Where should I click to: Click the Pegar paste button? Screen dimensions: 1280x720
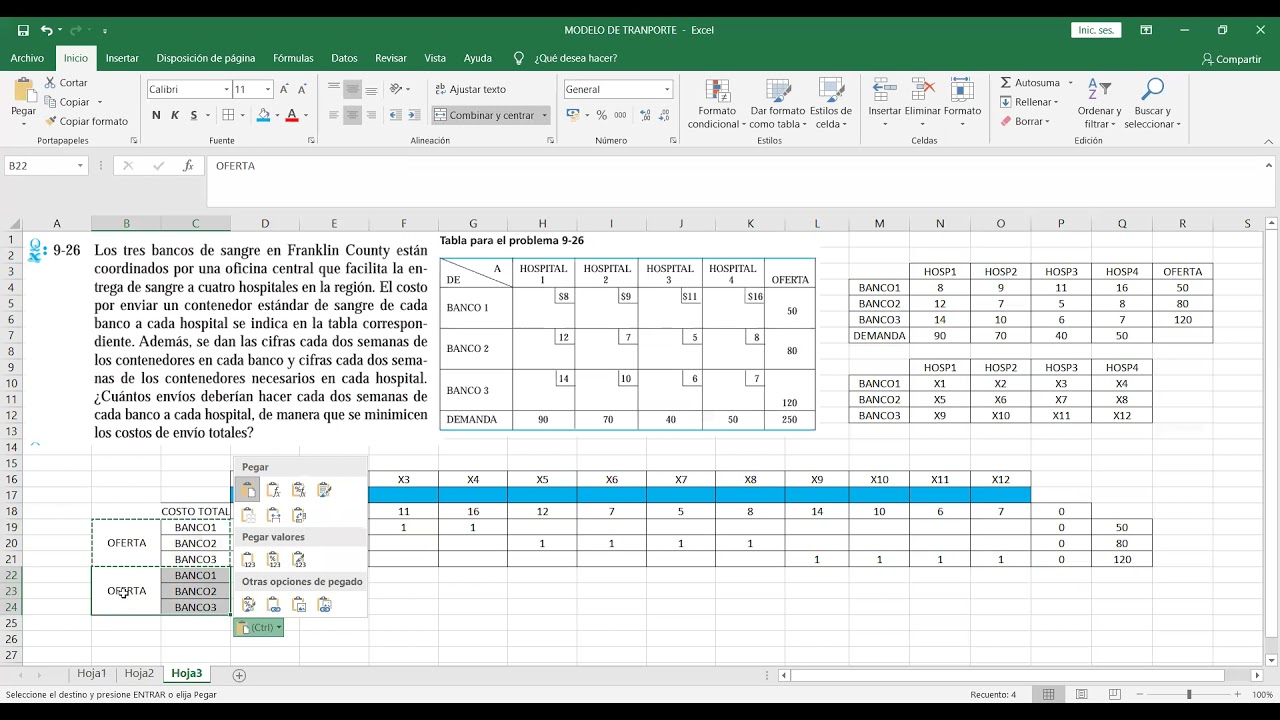24,101
